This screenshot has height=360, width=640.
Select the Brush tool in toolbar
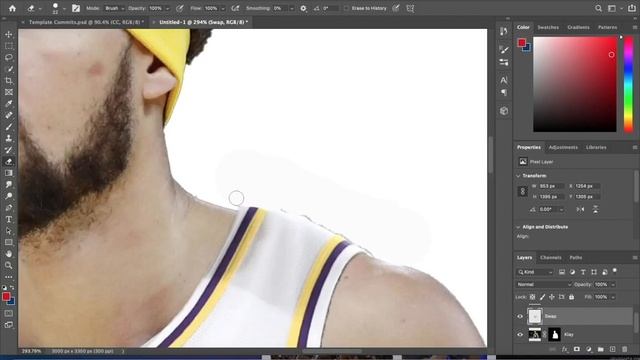pos(9,127)
